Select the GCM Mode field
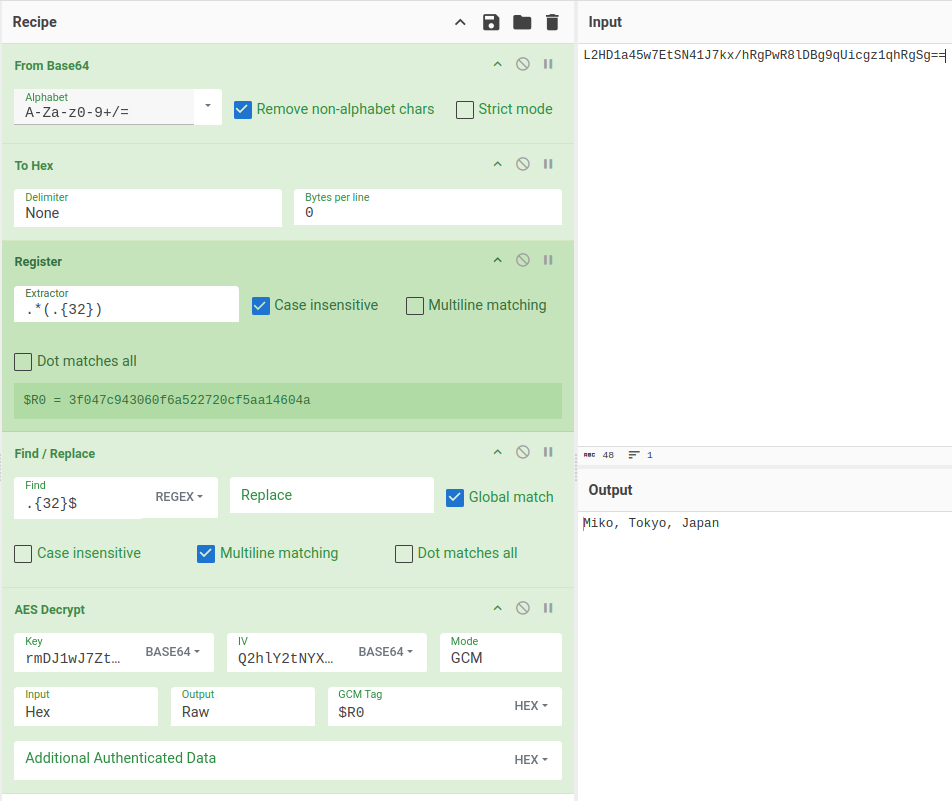The width and height of the screenshot is (952, 801). click(x=500, y=658)
